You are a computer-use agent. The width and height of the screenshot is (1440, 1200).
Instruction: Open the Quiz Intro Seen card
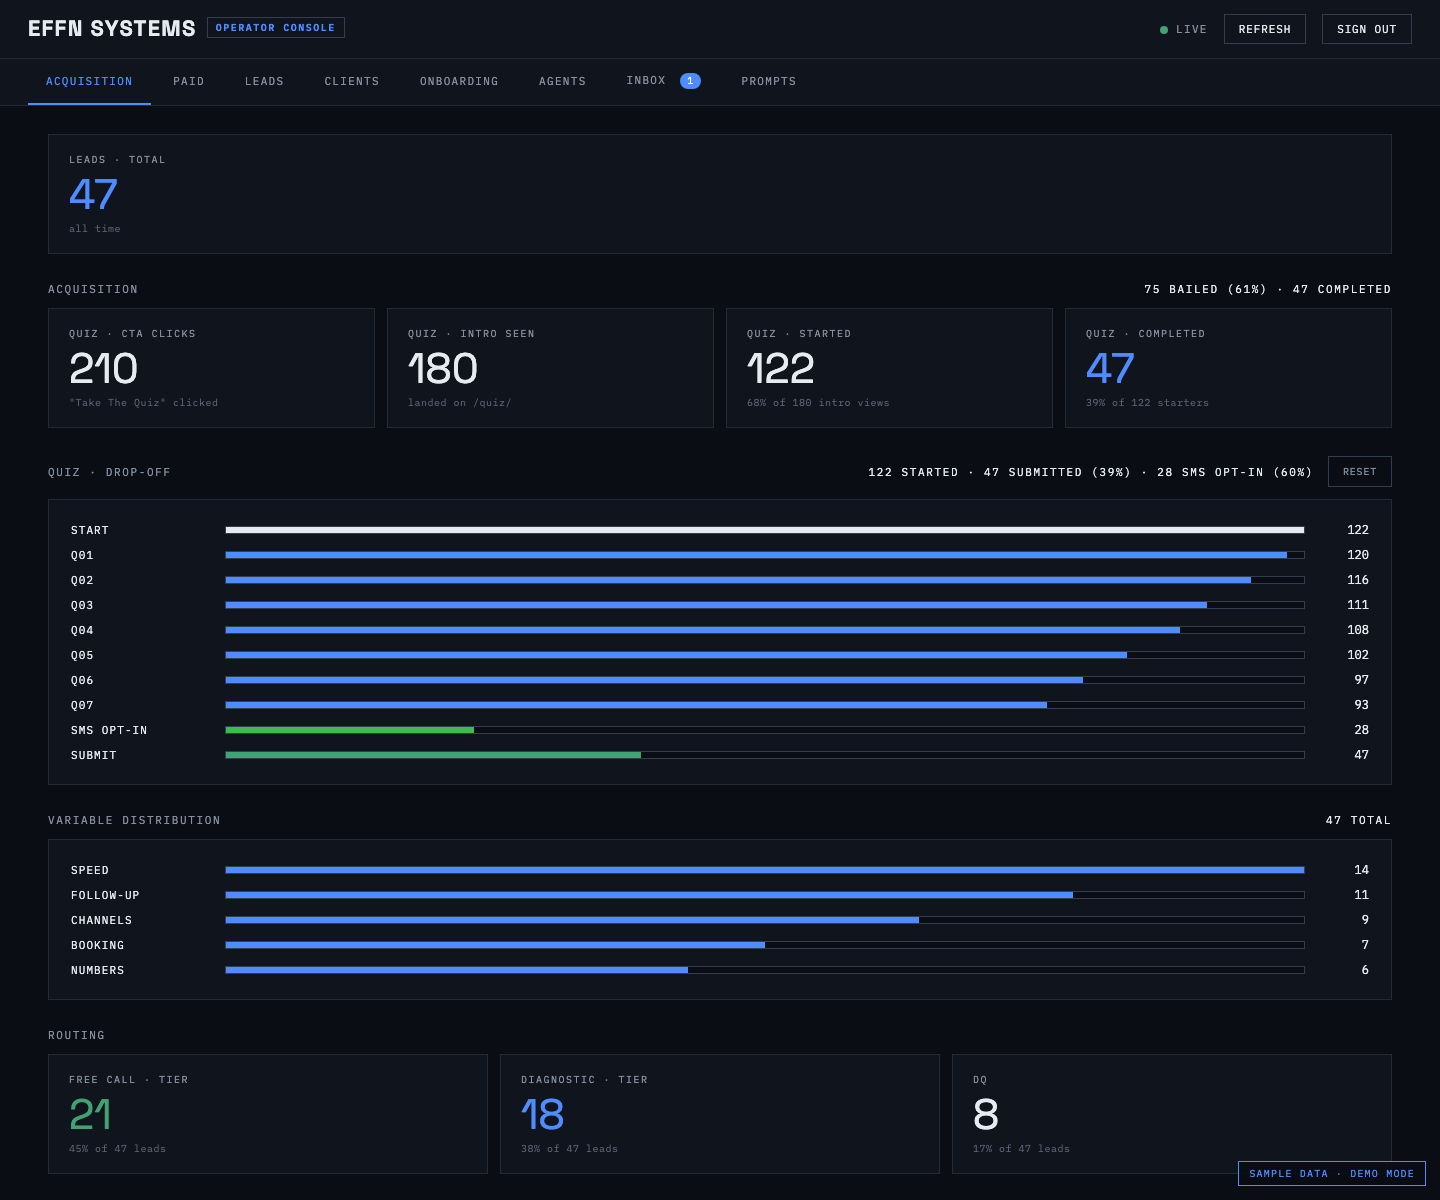point(550,368)
